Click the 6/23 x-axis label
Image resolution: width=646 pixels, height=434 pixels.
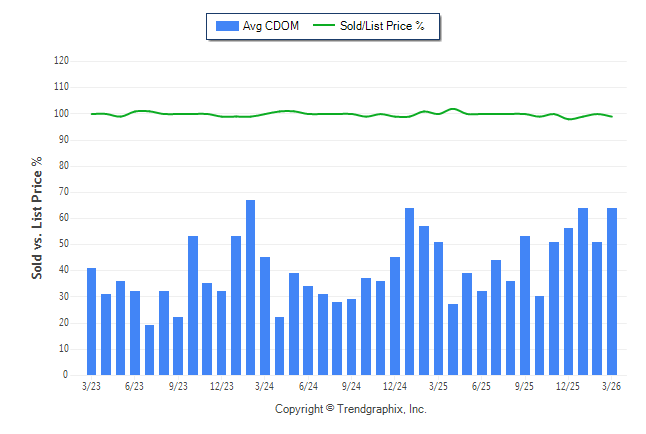coord(135,385)
